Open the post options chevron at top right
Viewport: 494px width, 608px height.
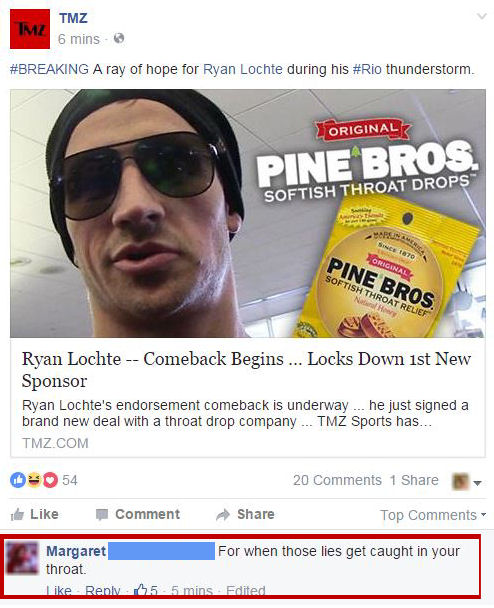coord(482,16)
